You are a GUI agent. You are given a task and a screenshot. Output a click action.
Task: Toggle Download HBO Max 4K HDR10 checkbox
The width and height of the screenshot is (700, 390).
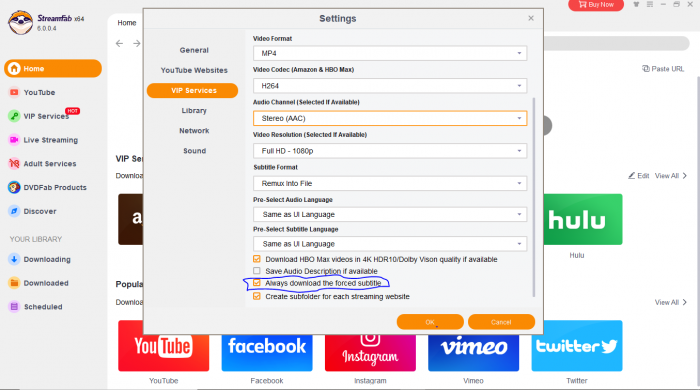pyautogui.click(x=257, y=259)
